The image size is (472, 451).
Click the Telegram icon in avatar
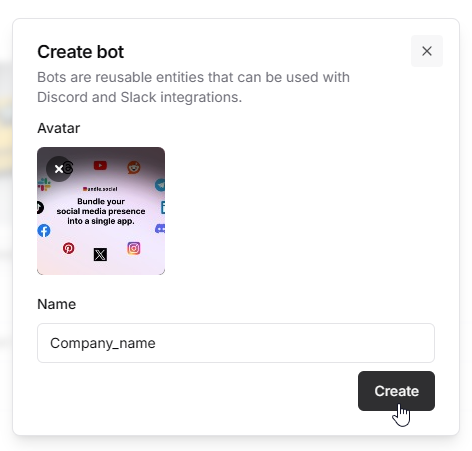click(160, 185)
